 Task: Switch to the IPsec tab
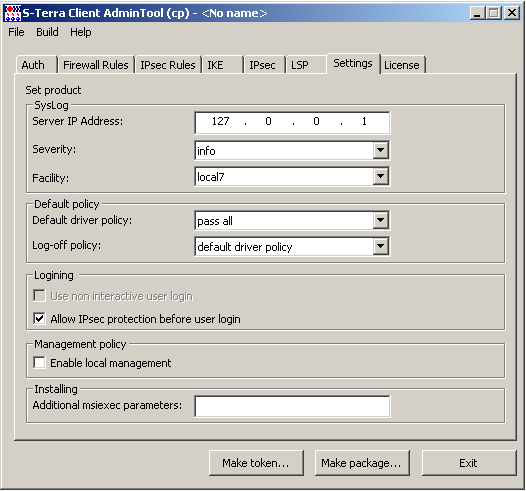pos(264,65)
